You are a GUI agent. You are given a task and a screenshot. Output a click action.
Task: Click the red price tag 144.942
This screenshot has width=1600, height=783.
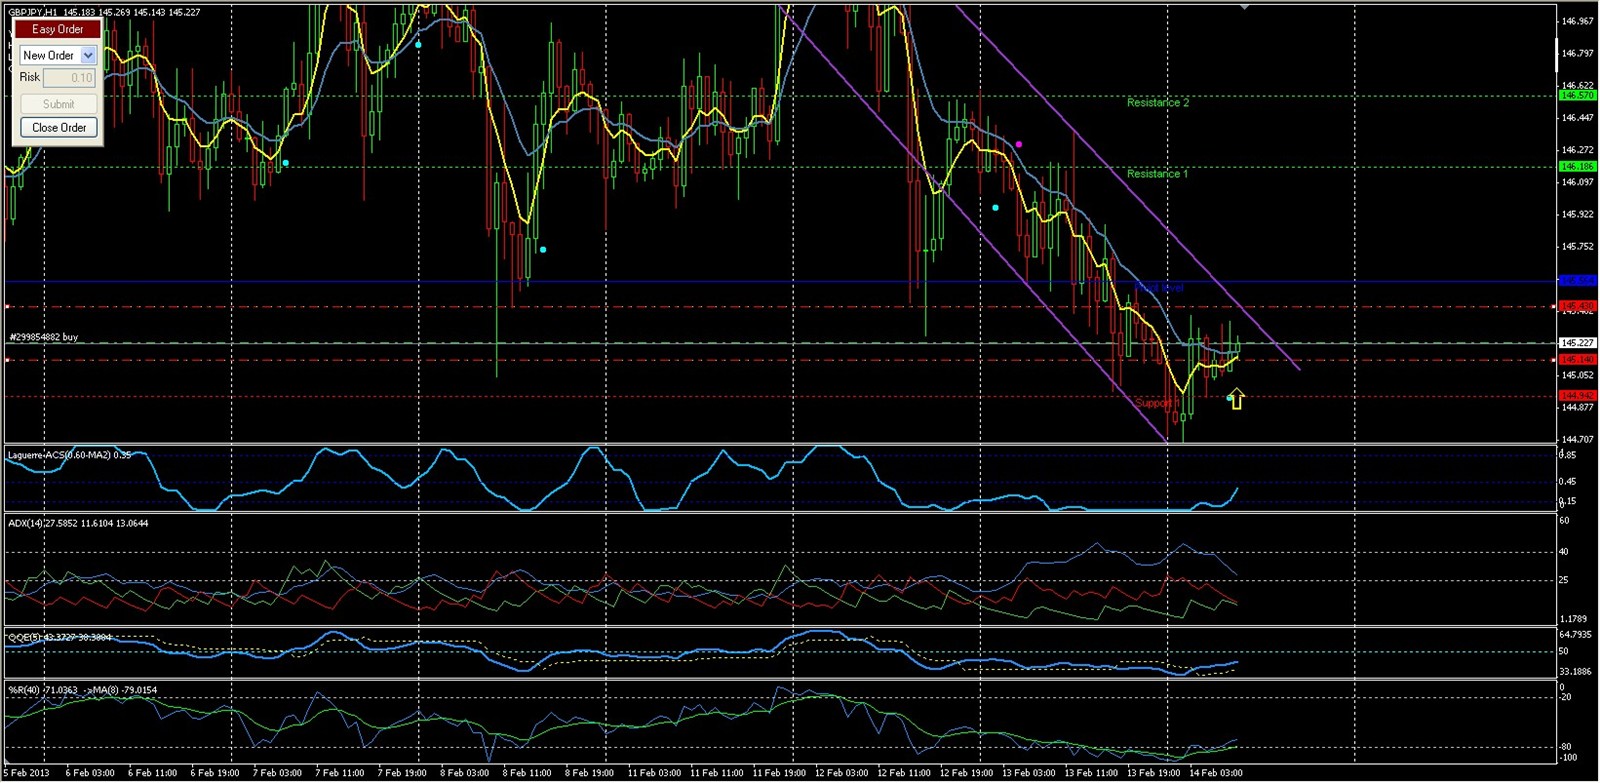click(x=1577, y=396)
